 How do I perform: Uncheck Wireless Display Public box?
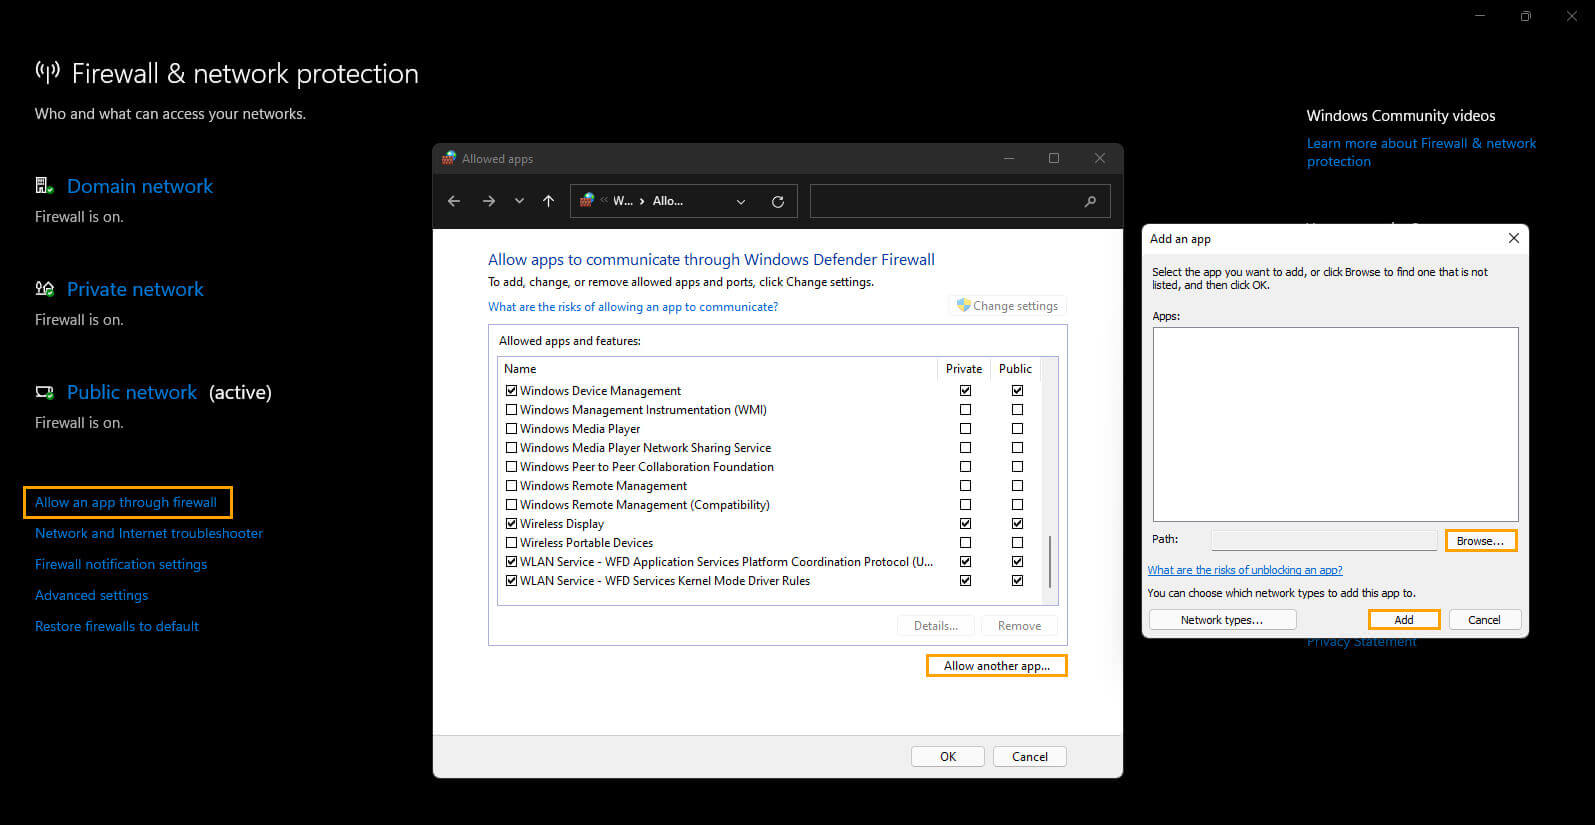(1017, 524)
